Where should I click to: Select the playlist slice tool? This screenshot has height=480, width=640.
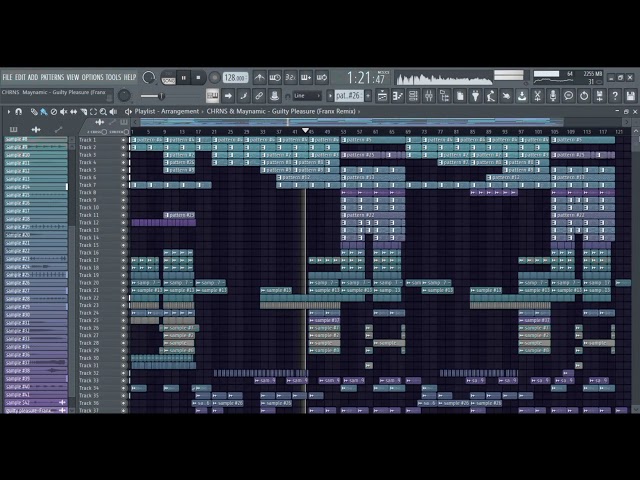coord(83,111)
